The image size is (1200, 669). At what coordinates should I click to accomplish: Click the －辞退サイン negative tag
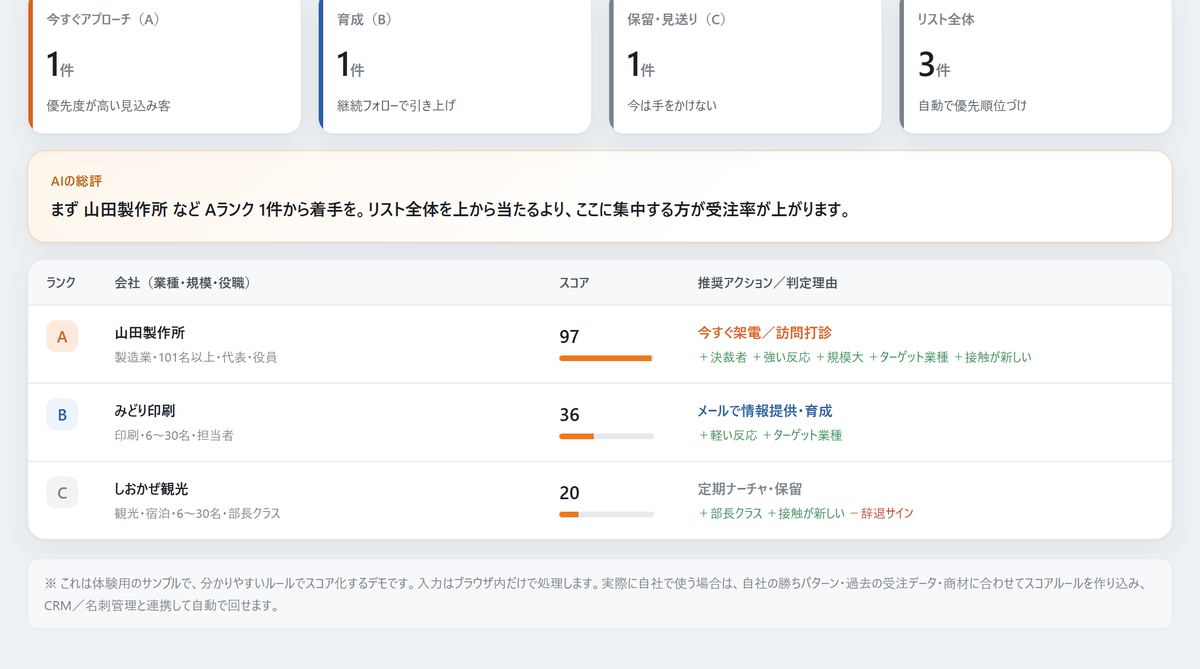click(x=881, y=513)
